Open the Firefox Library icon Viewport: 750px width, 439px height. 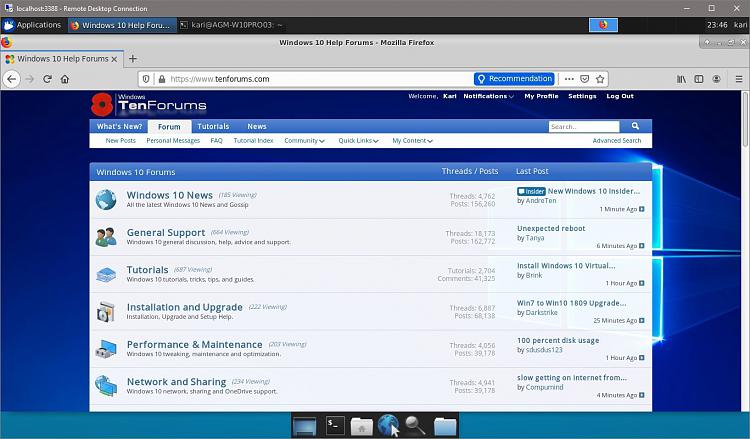coord(681,79)
